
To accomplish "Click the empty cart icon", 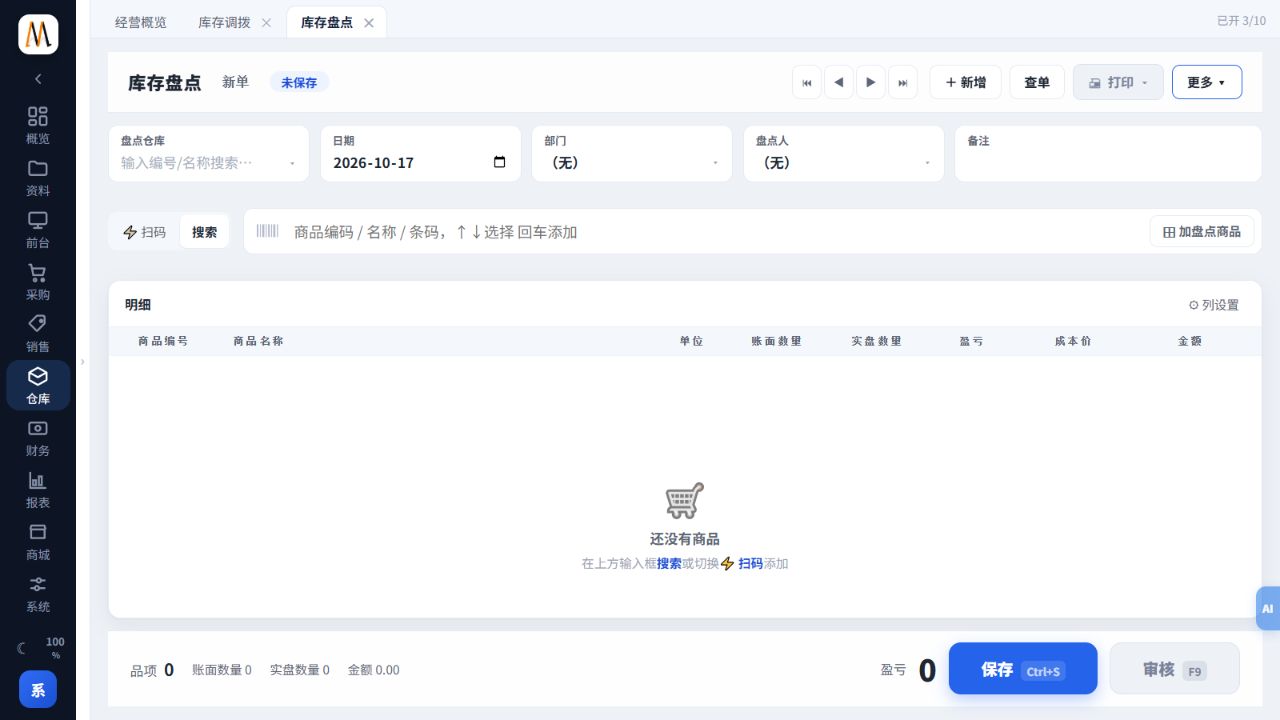I will [x=685, y=500].
